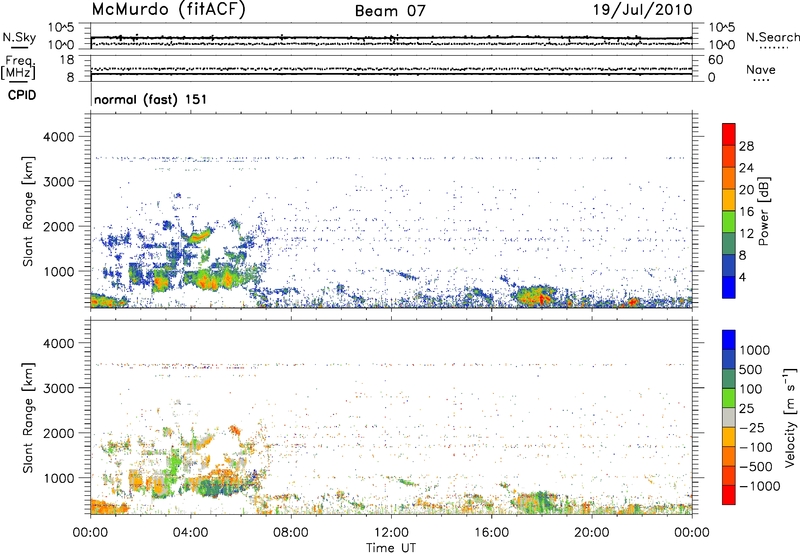Click the 'Slant Range [km]' label of power panel
The width and height of the screenshot is (800, 554).
[x=28, y=211]
